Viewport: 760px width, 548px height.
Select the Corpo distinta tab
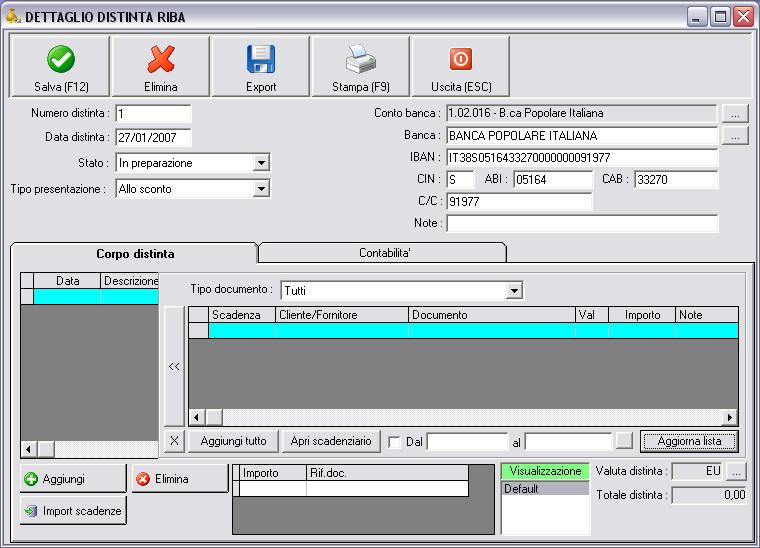tap(135, 253)
